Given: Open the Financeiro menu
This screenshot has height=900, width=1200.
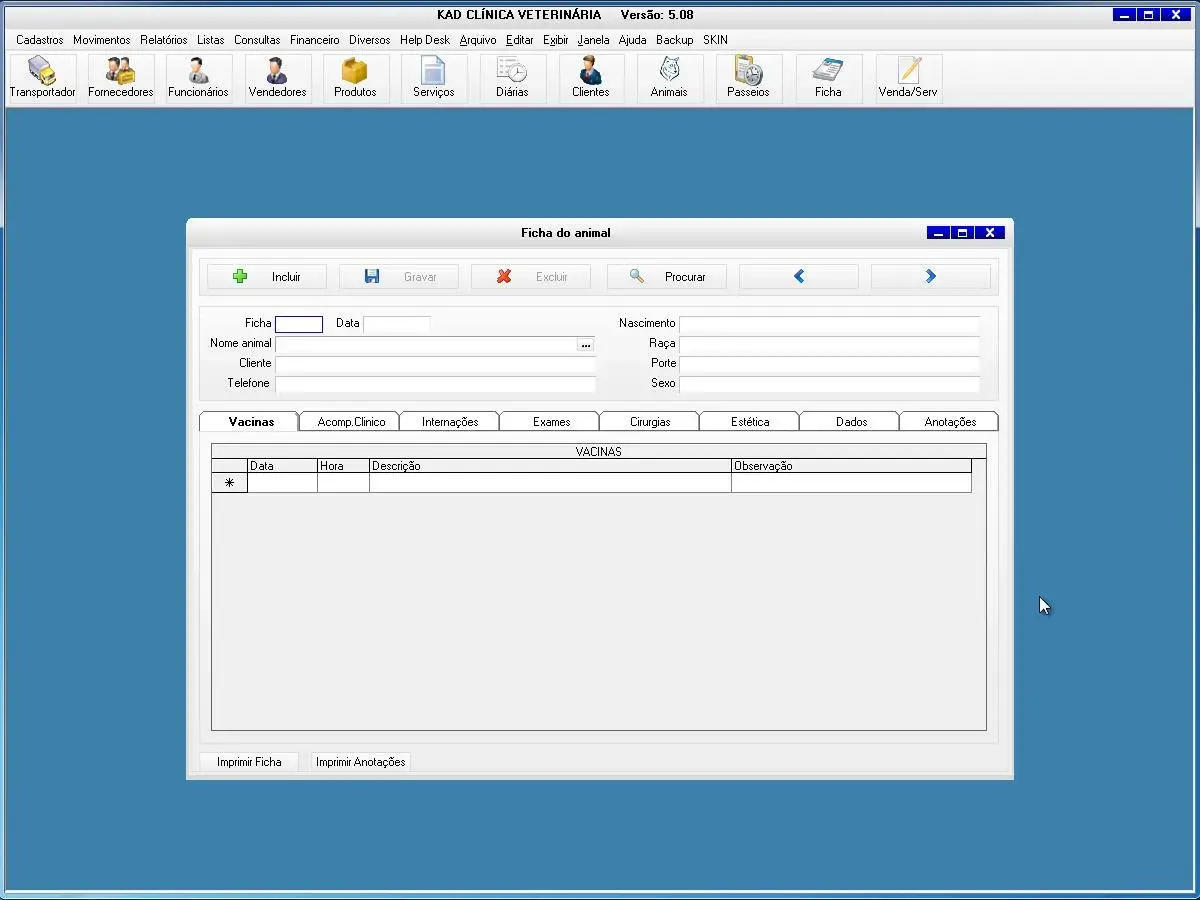Looking at the screenshot, I should 314,40.
